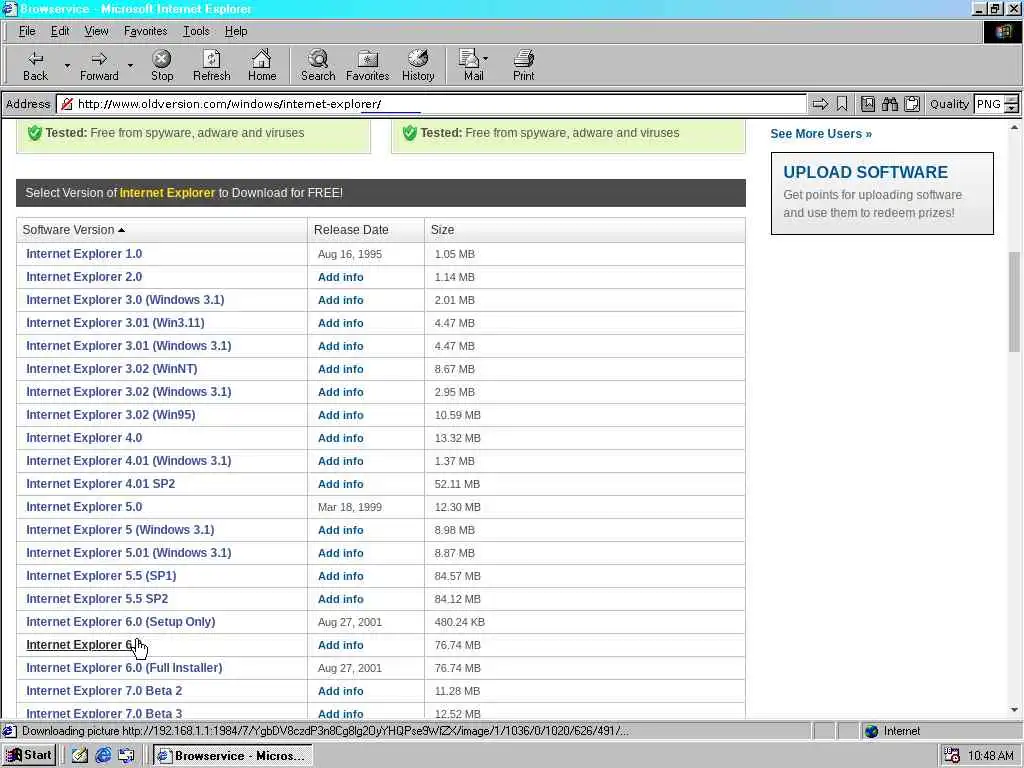
Task: Click the Quality PNG value field
Action: click(989, 104)
